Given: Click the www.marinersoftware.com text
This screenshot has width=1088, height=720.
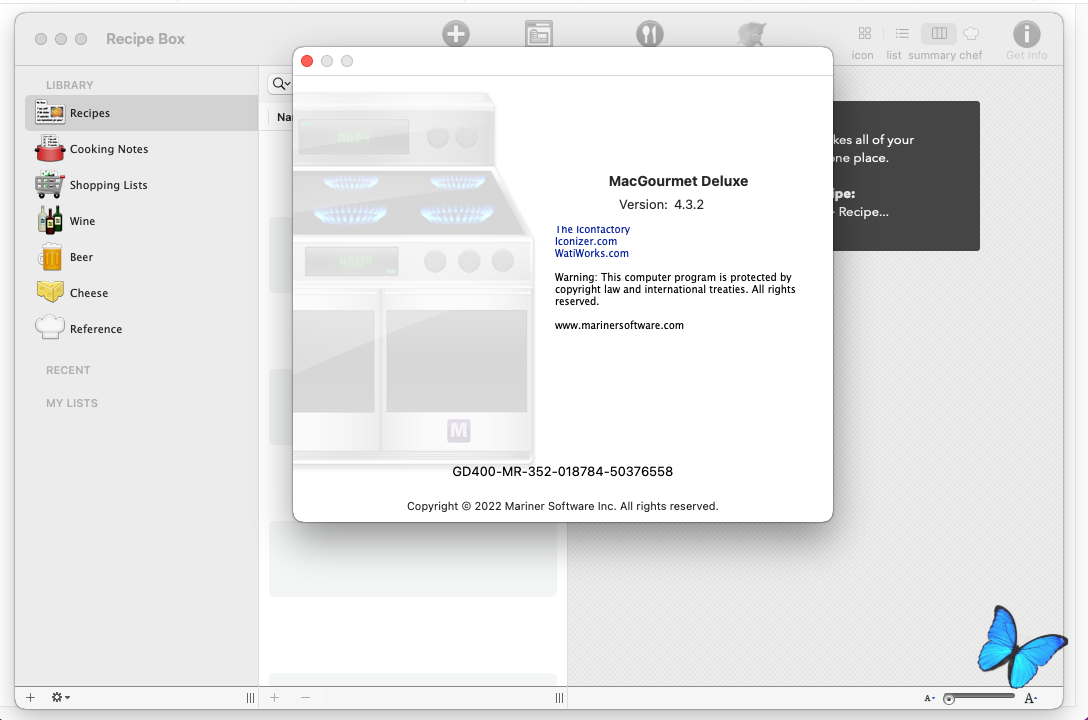Looking at the screenshot, I should tap(619, 325).
